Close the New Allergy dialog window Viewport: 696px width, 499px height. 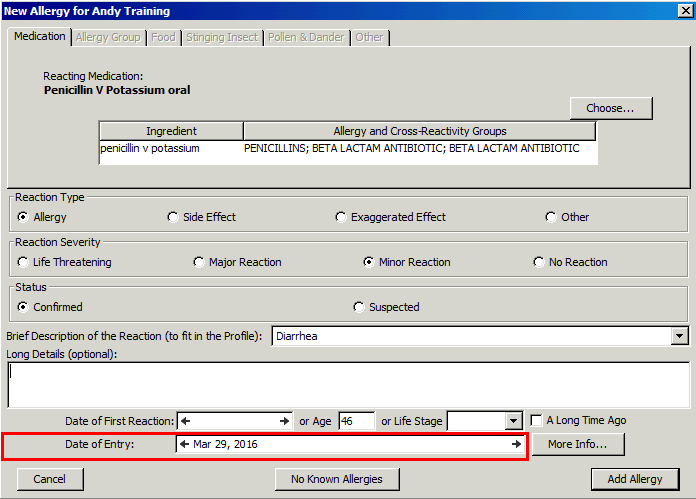coord(684,11)
